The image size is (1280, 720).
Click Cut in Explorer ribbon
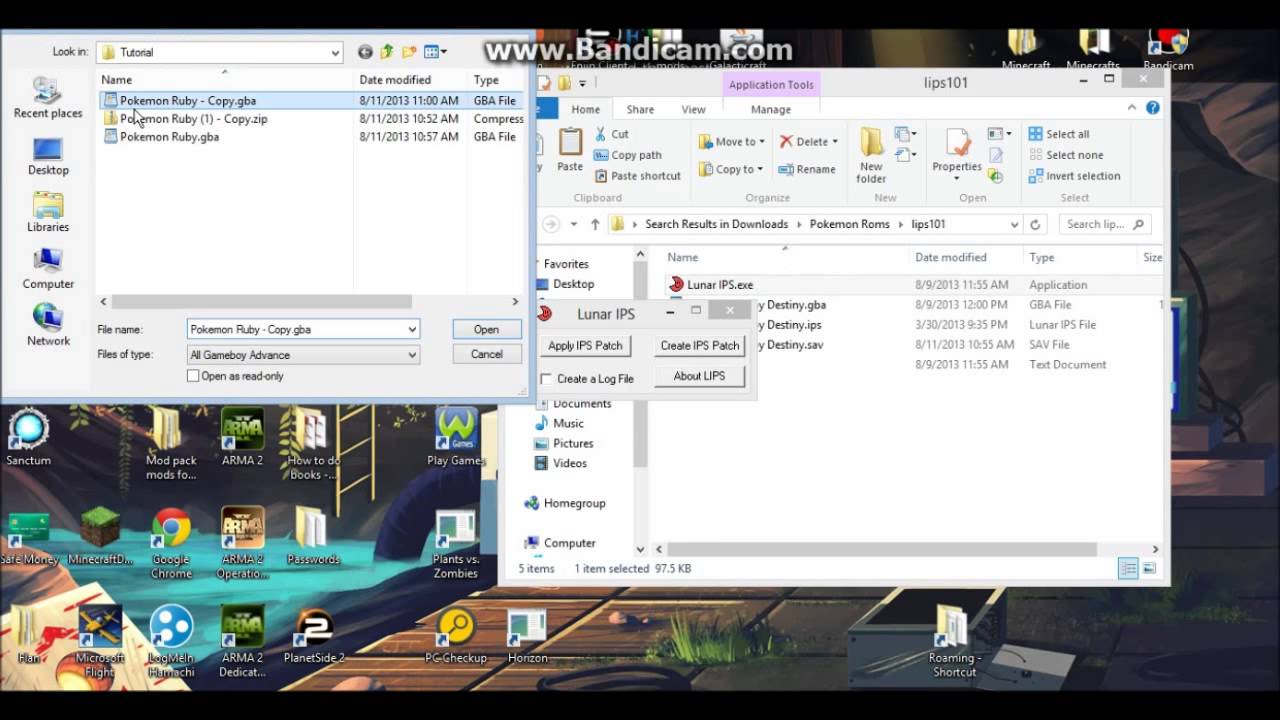[611, 134]
